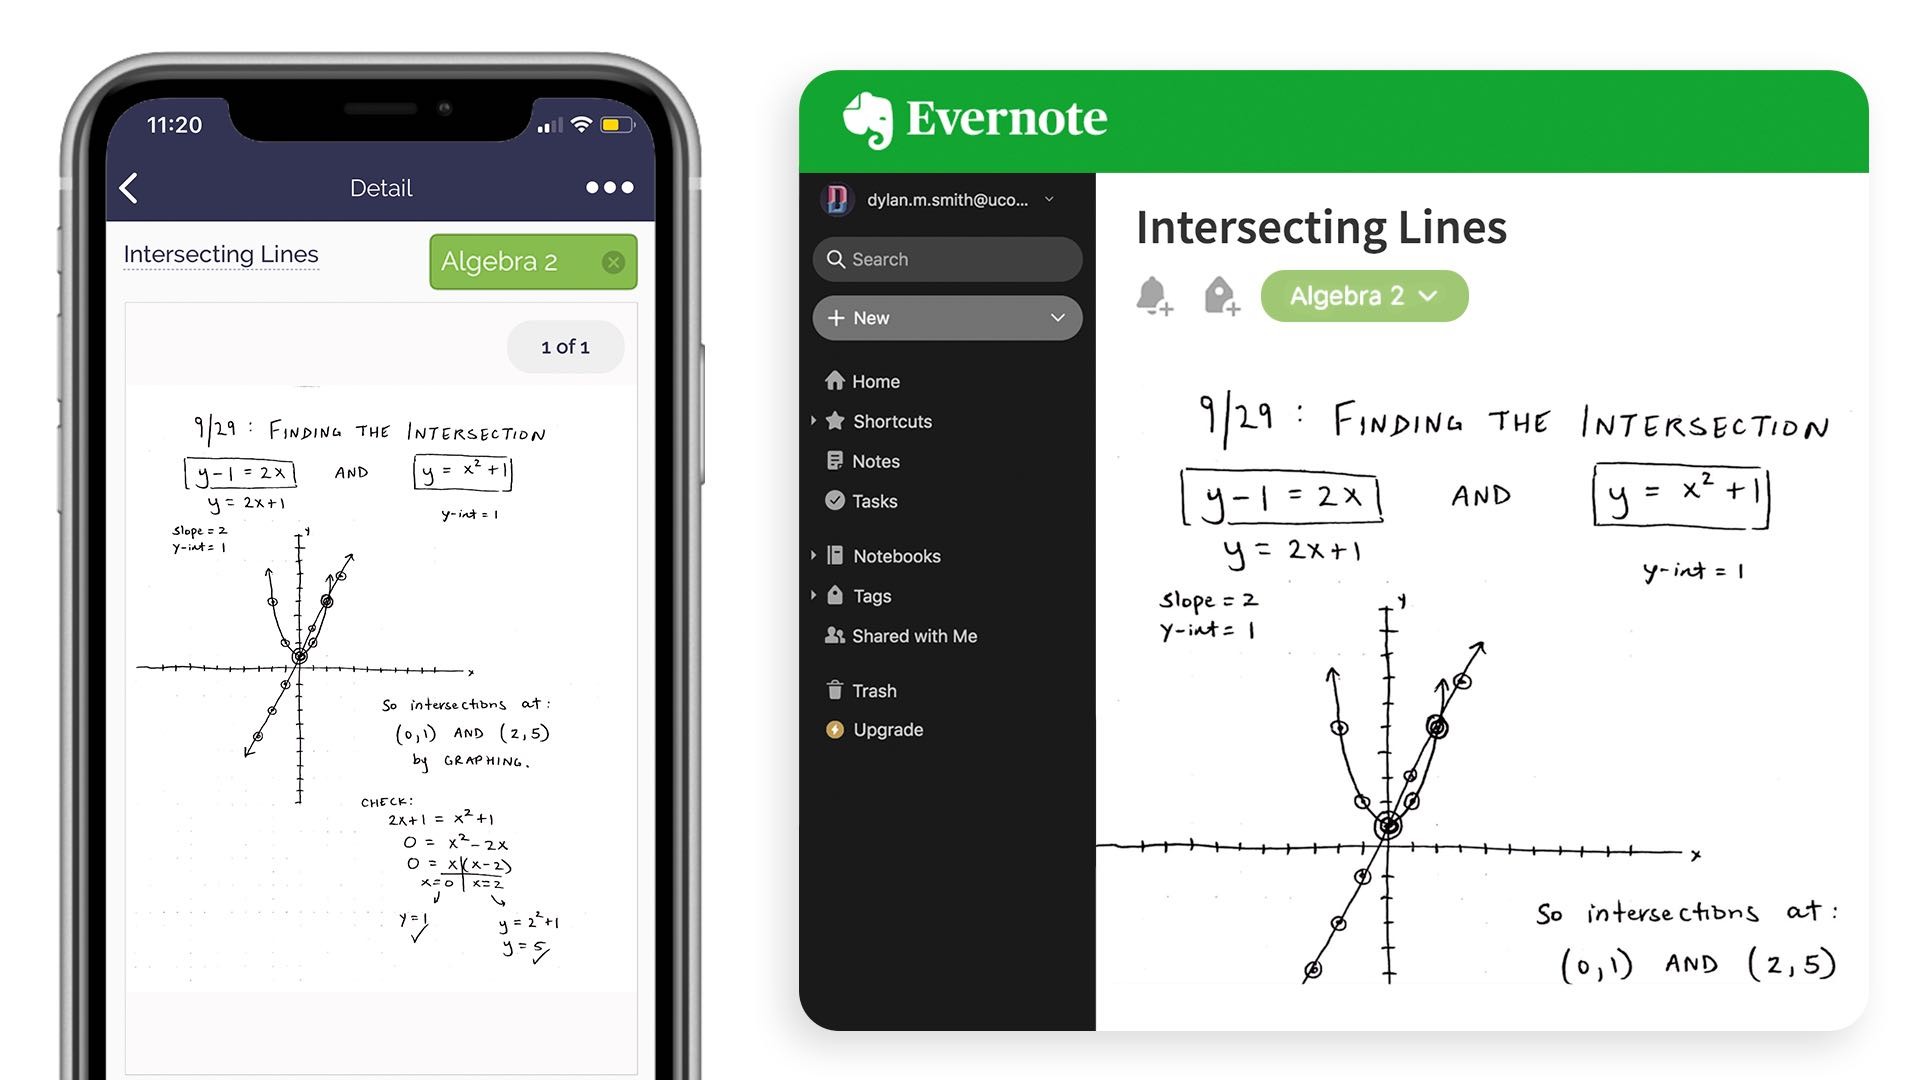Select the Notes document icon
Screen dimensions: 1920x1080
click(835, 460)
